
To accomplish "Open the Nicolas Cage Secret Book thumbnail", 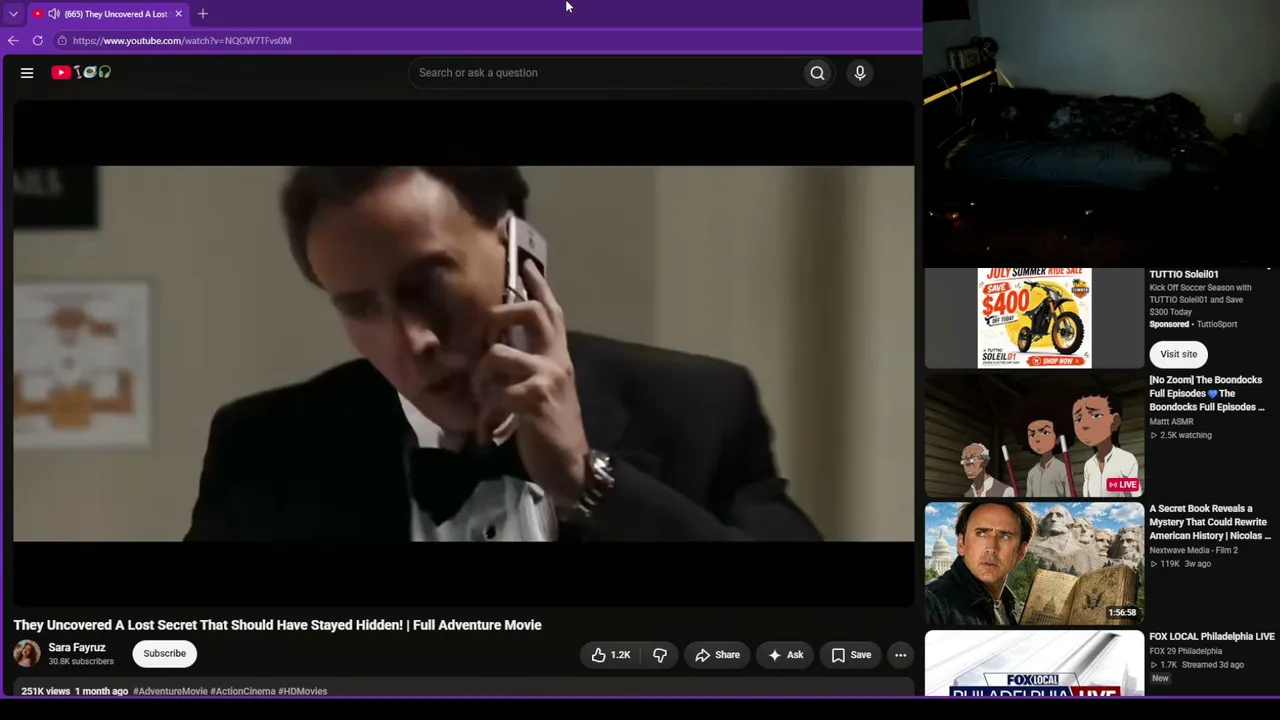I will coord(1034,564).
